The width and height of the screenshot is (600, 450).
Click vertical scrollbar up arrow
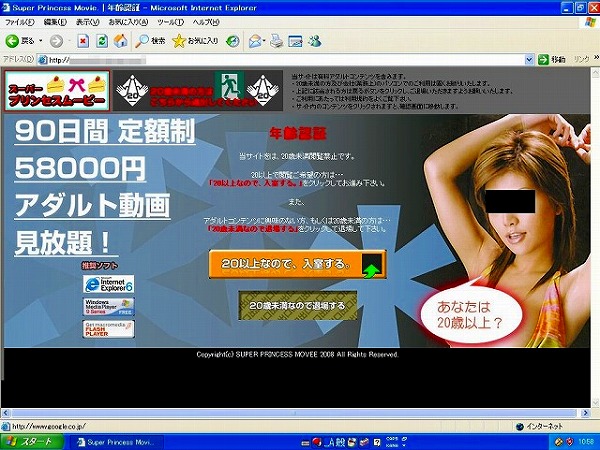tap(595, 72)
